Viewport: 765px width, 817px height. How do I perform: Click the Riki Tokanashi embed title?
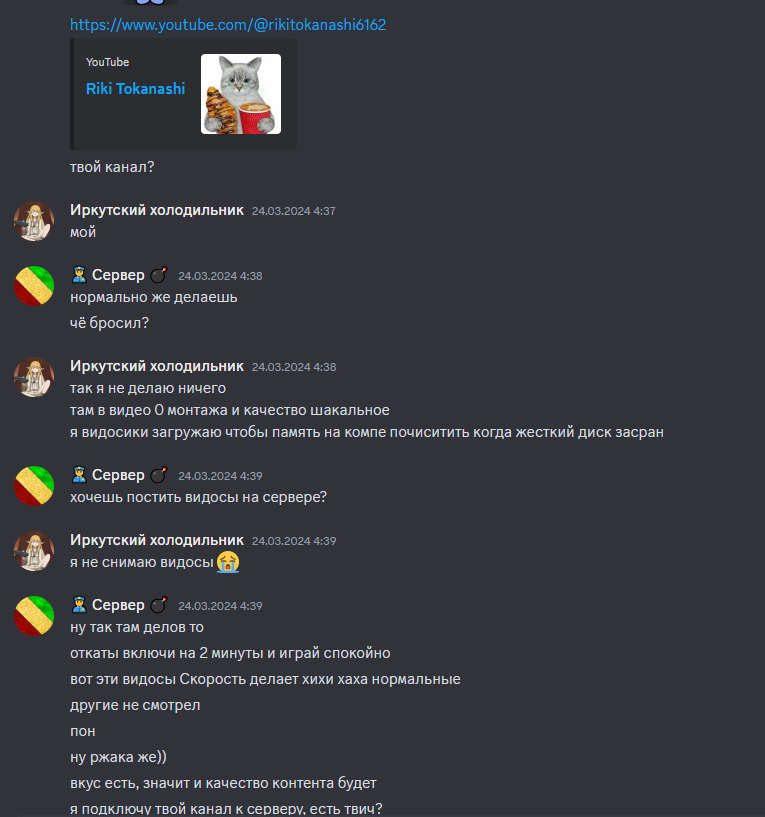tap(135, 89)
